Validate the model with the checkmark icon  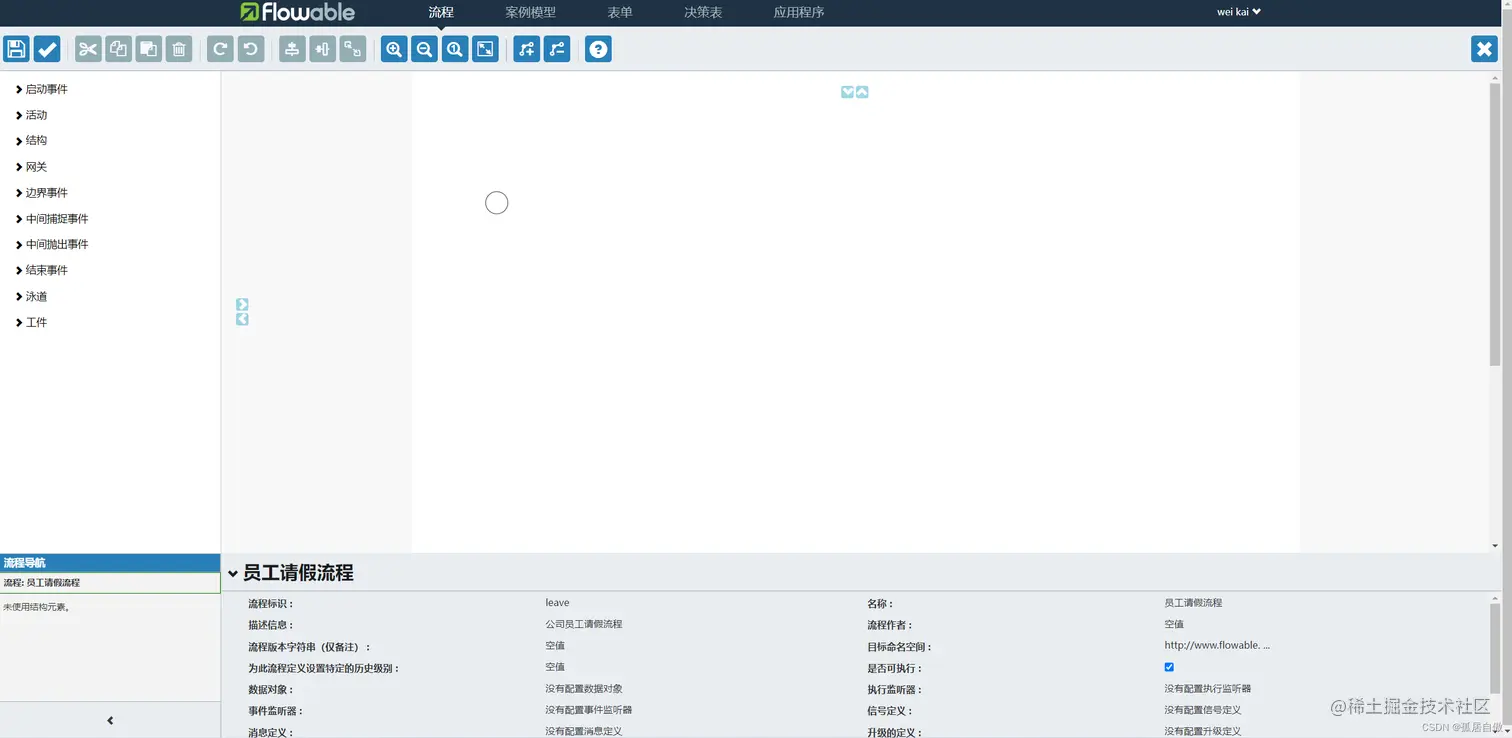coord(47,49)
